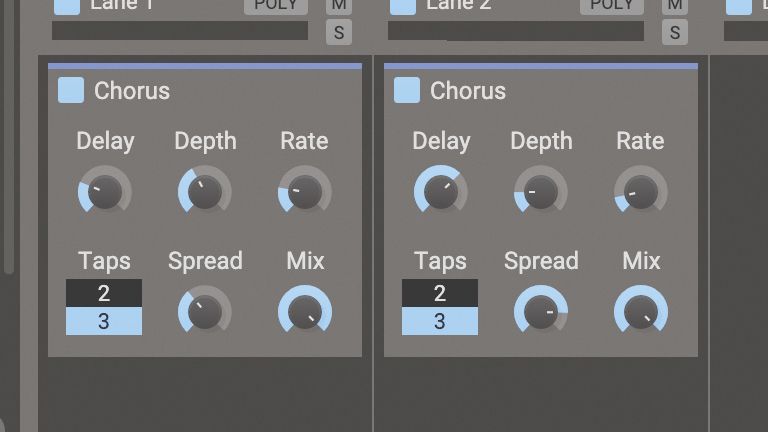Solo Lane 1 with the S button
The image size is (768, 432).
coord(339,32)
